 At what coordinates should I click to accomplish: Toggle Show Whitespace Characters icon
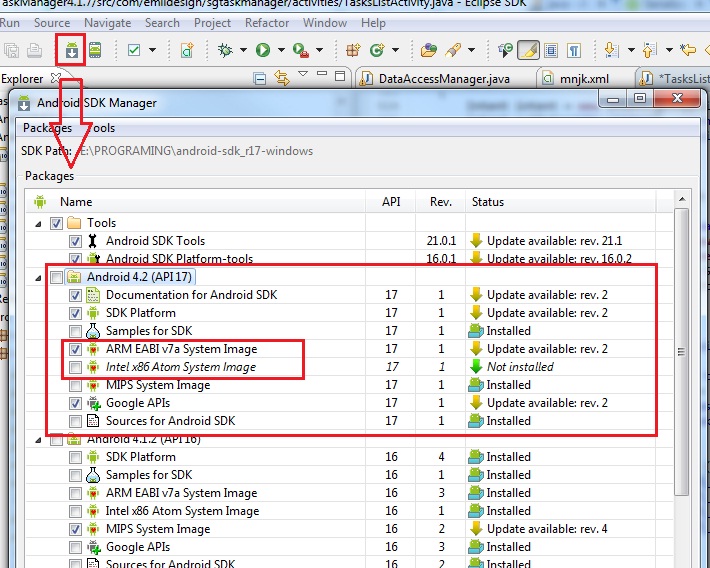pos(574,50)
